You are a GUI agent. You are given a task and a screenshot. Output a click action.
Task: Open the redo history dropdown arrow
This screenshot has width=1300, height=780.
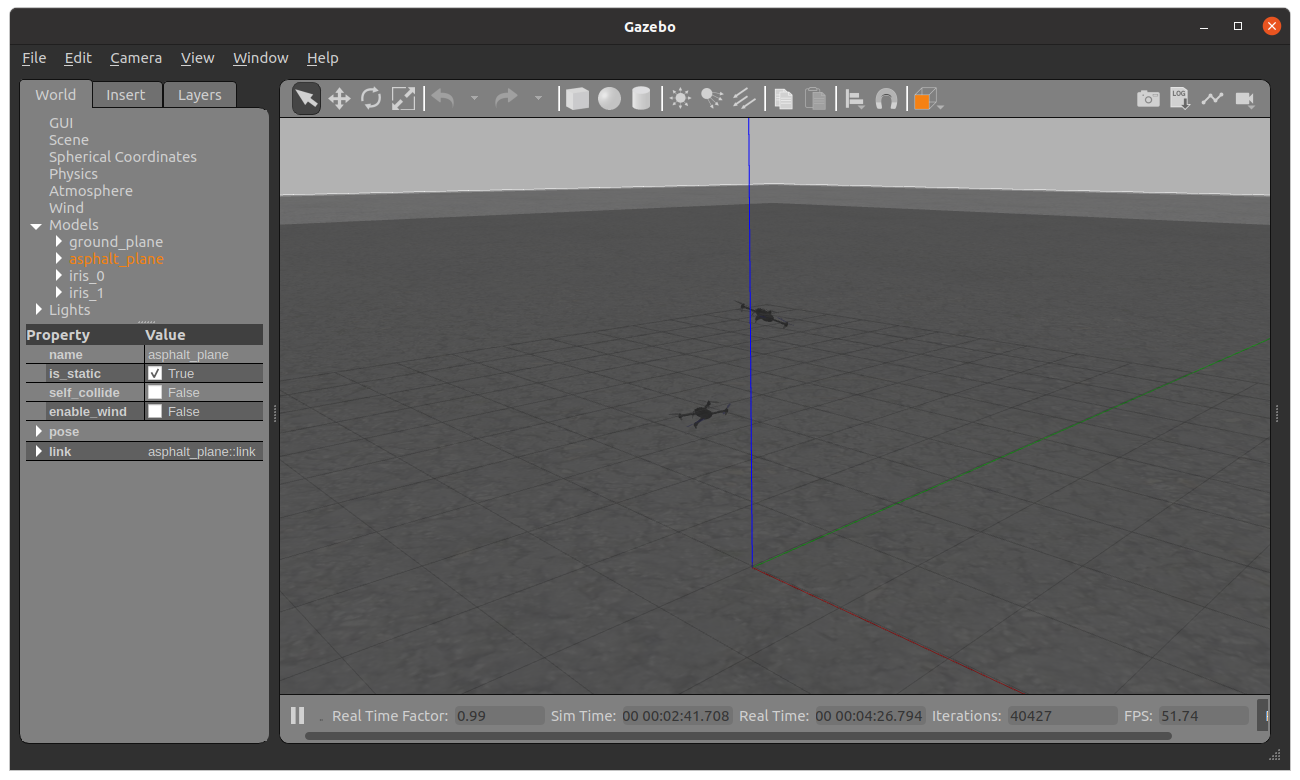[x=538, y=98]
